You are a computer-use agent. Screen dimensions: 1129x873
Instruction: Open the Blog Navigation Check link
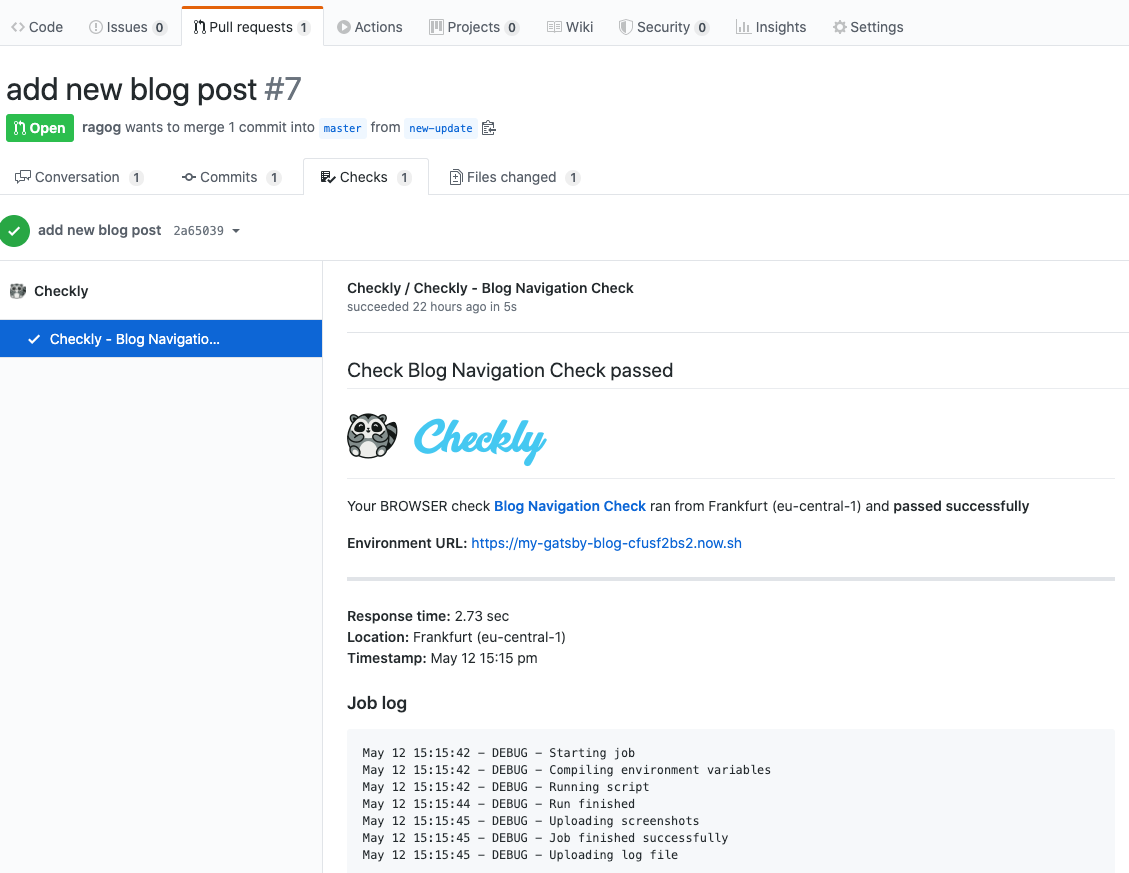point(570,506)
